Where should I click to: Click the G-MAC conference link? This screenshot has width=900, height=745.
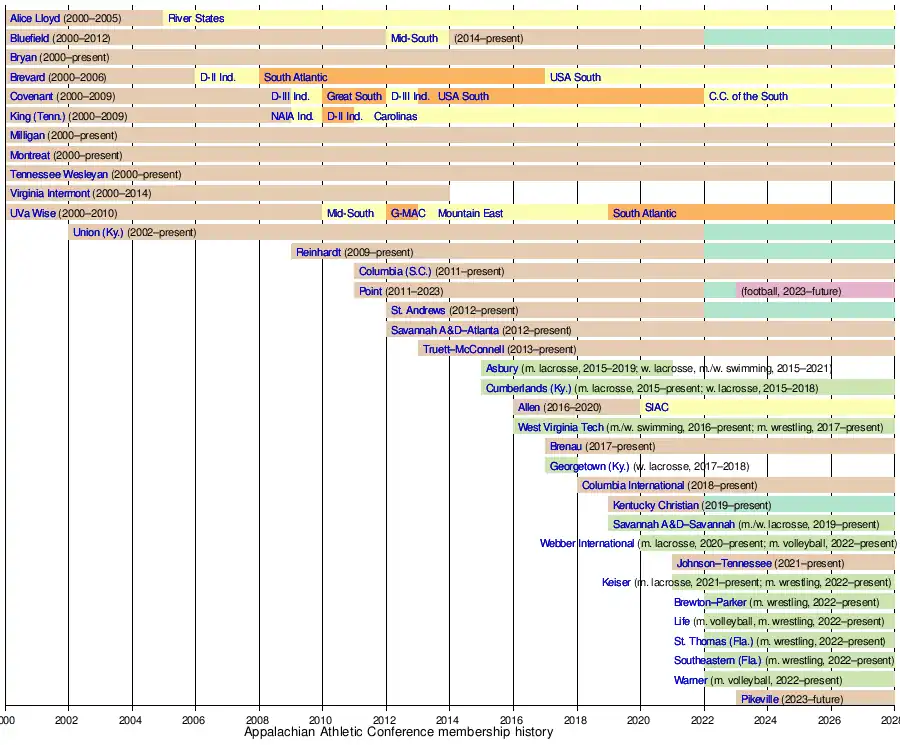[x=408, y=213]
